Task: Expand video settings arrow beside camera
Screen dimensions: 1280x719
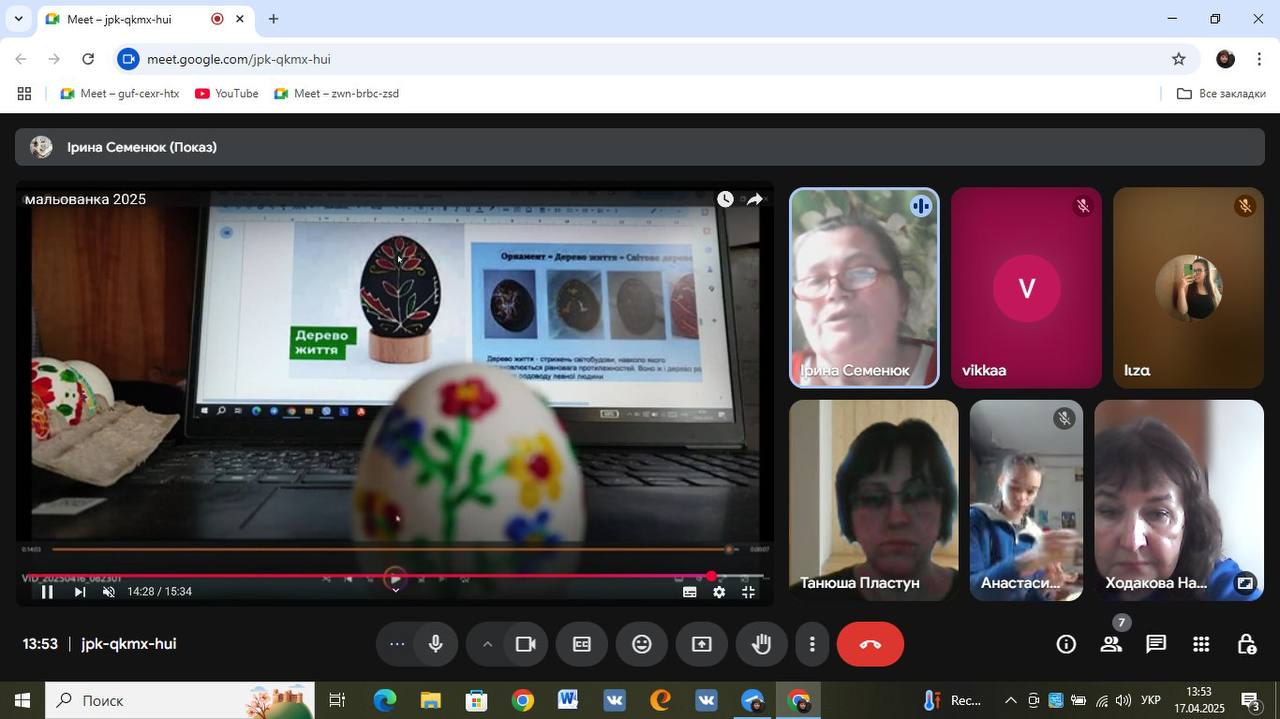Action: (x=488, y=645)
